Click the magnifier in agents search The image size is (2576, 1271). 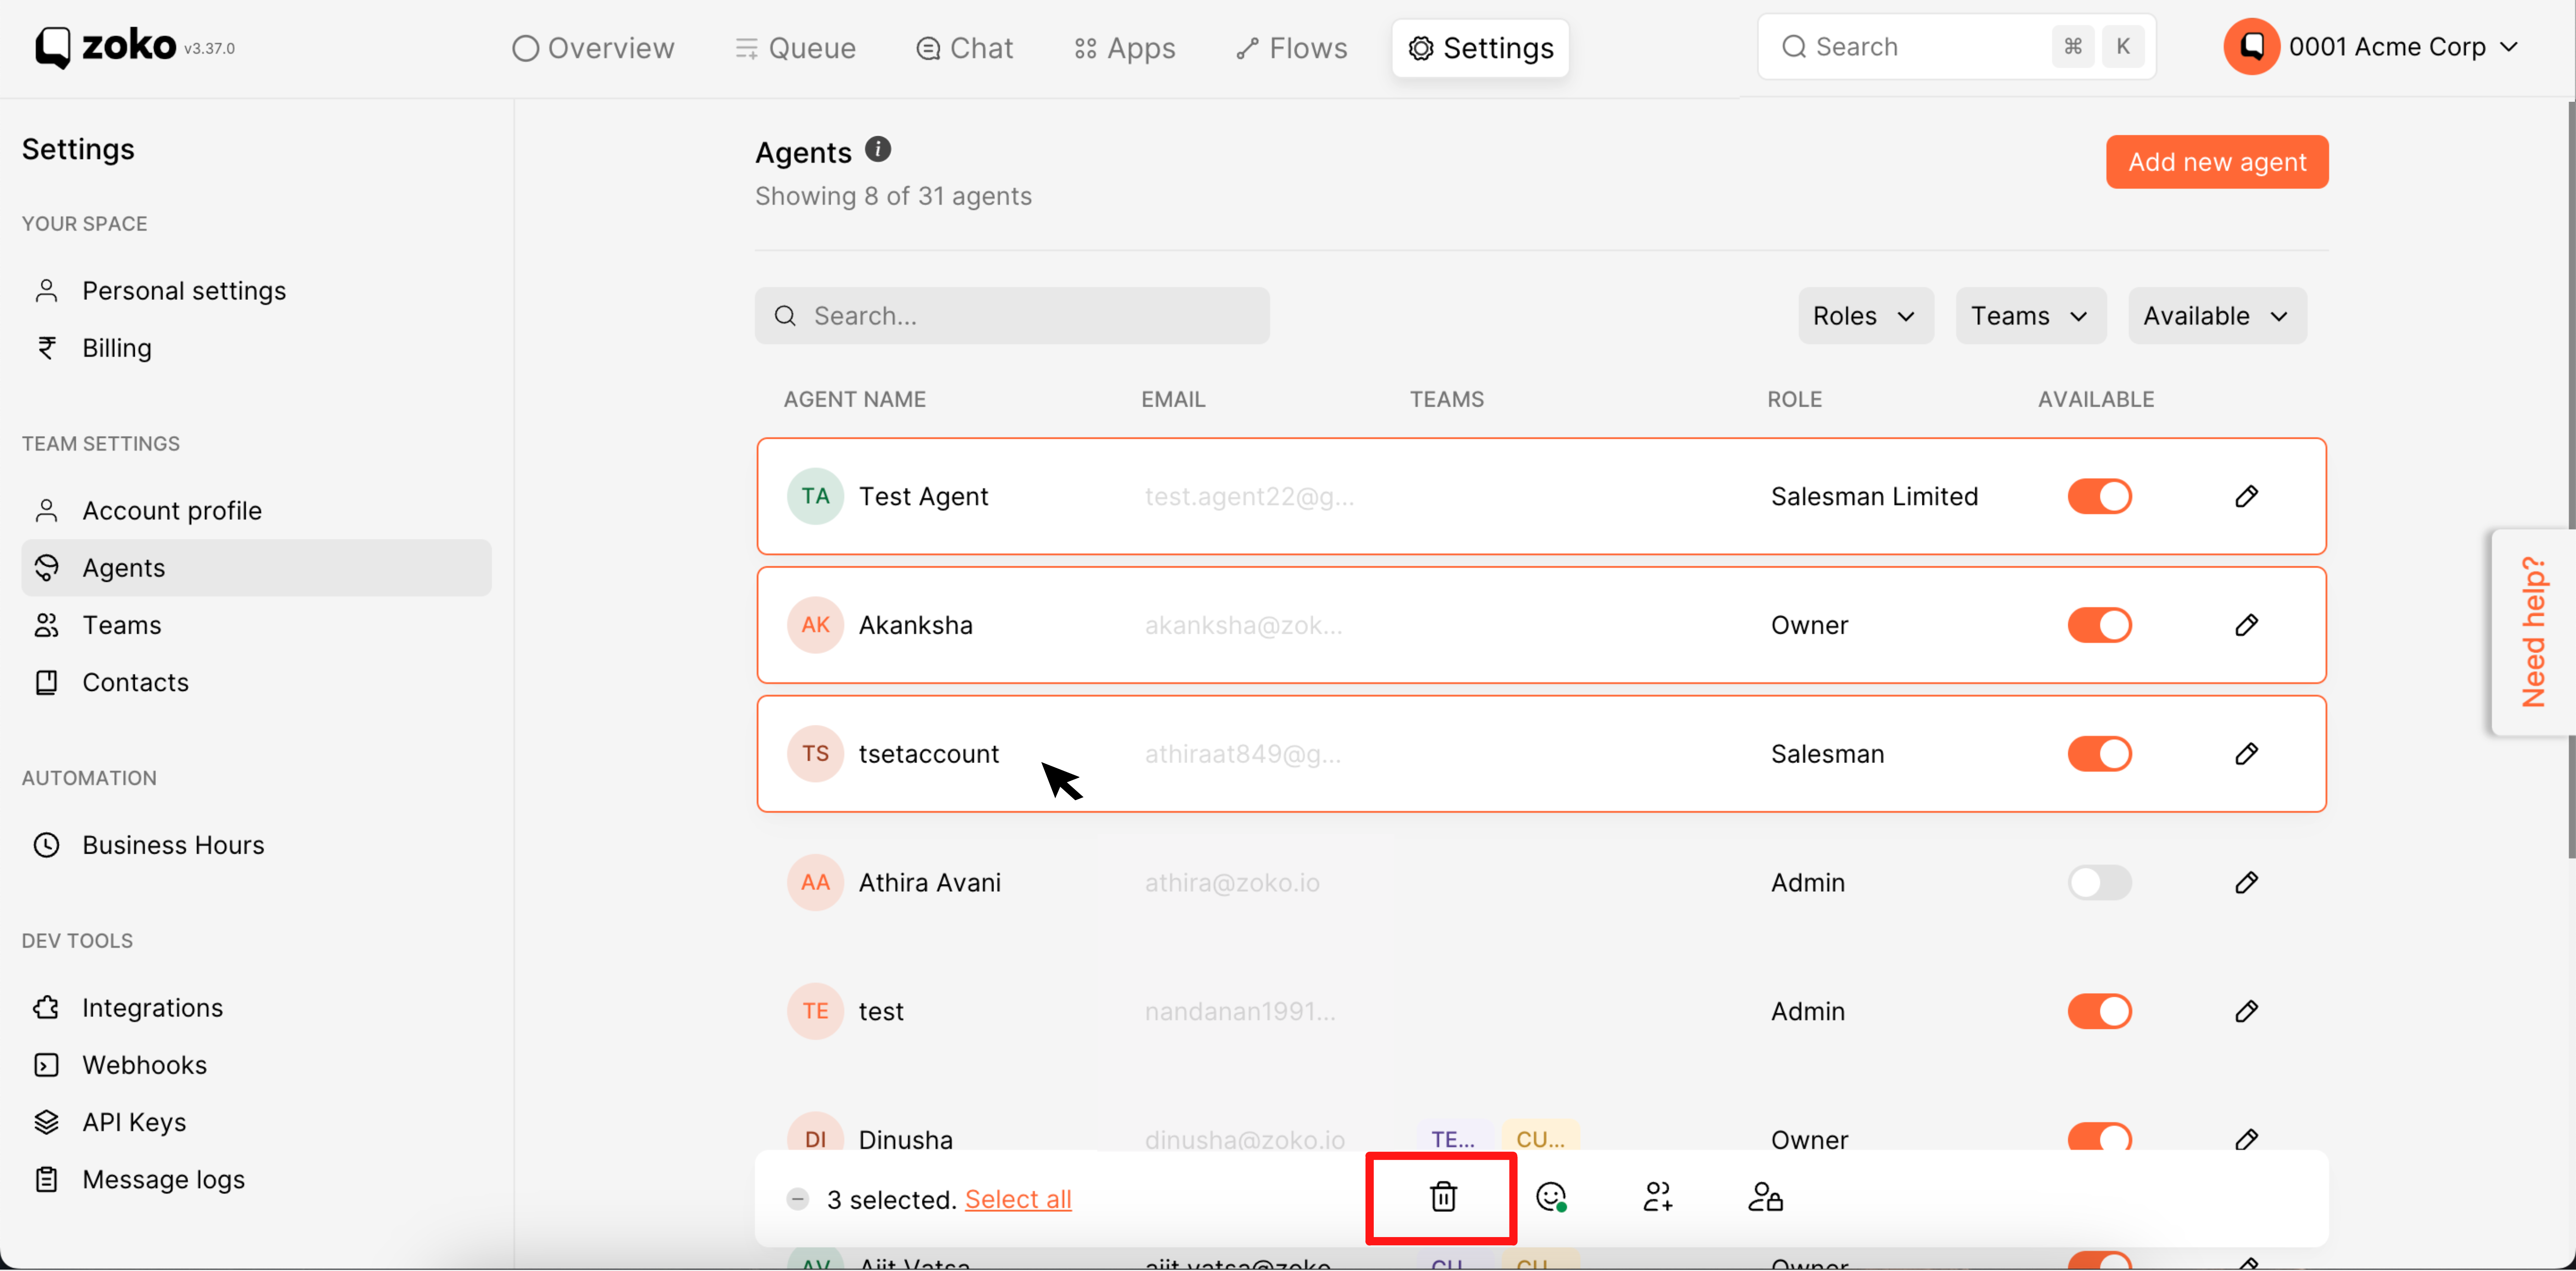click(x=785, y=316)
